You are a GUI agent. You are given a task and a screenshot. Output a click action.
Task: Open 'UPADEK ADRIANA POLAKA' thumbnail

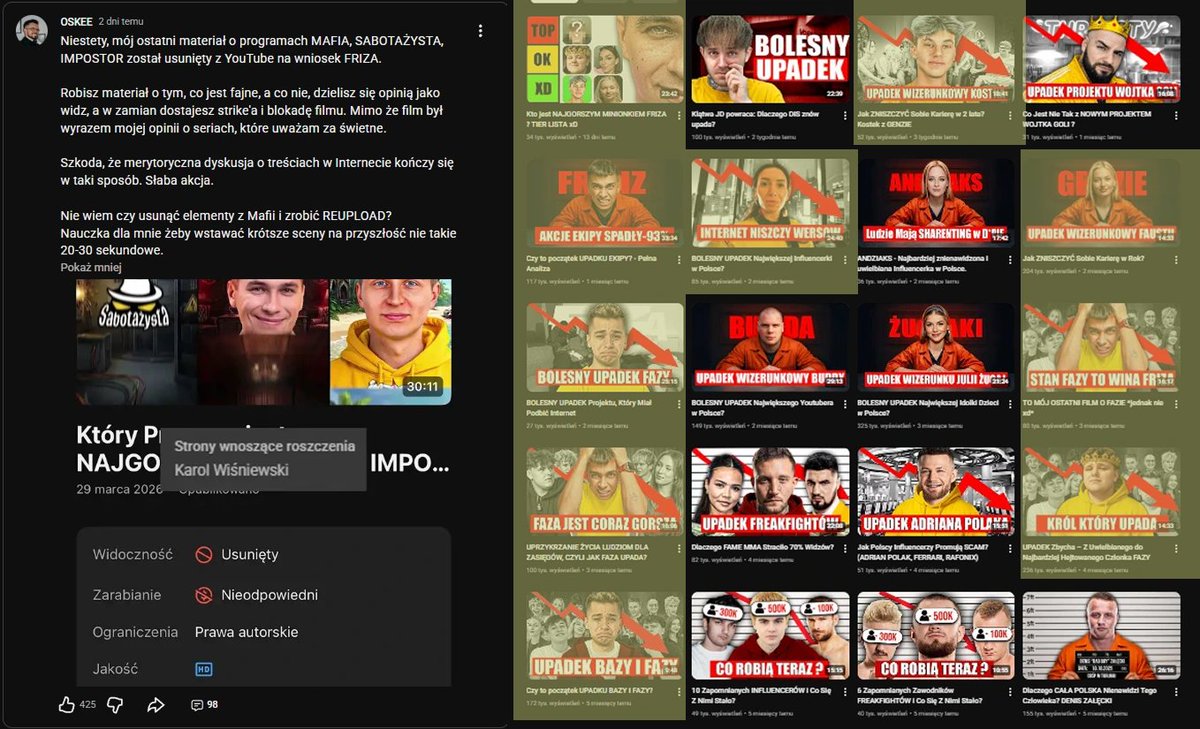coord(936,491)
